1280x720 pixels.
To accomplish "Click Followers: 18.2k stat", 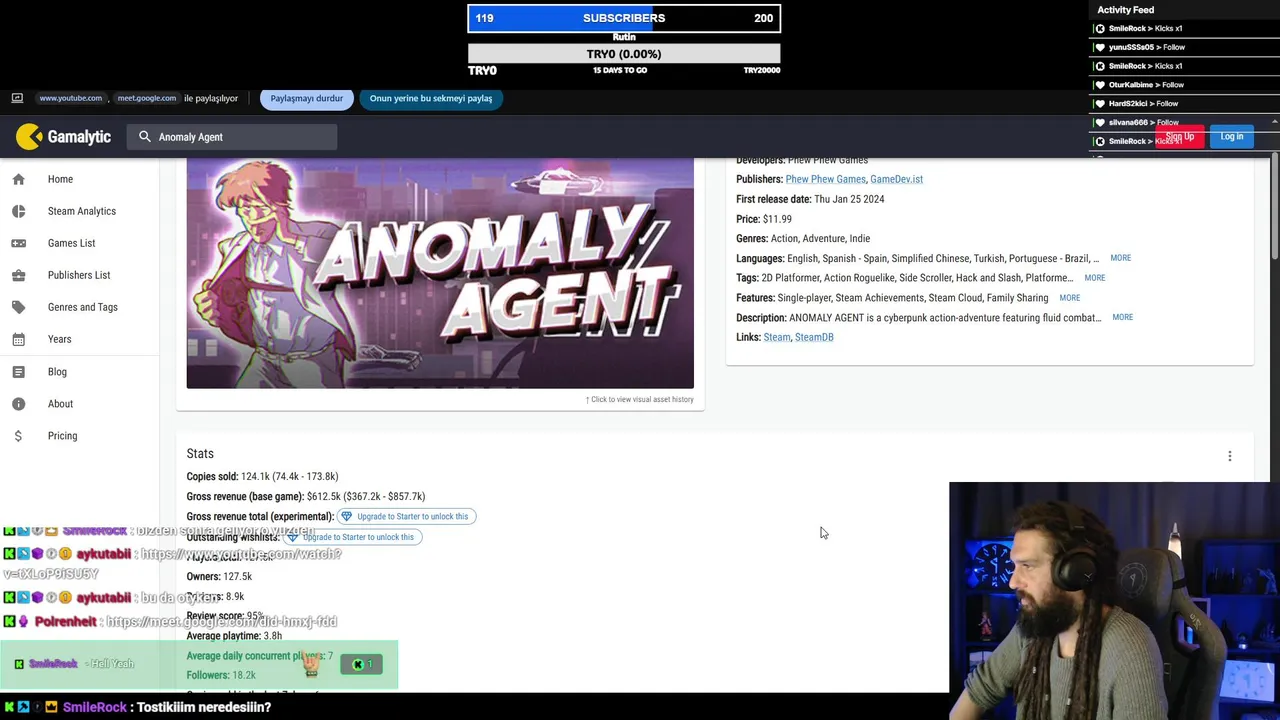I will (x=221, y=675).
